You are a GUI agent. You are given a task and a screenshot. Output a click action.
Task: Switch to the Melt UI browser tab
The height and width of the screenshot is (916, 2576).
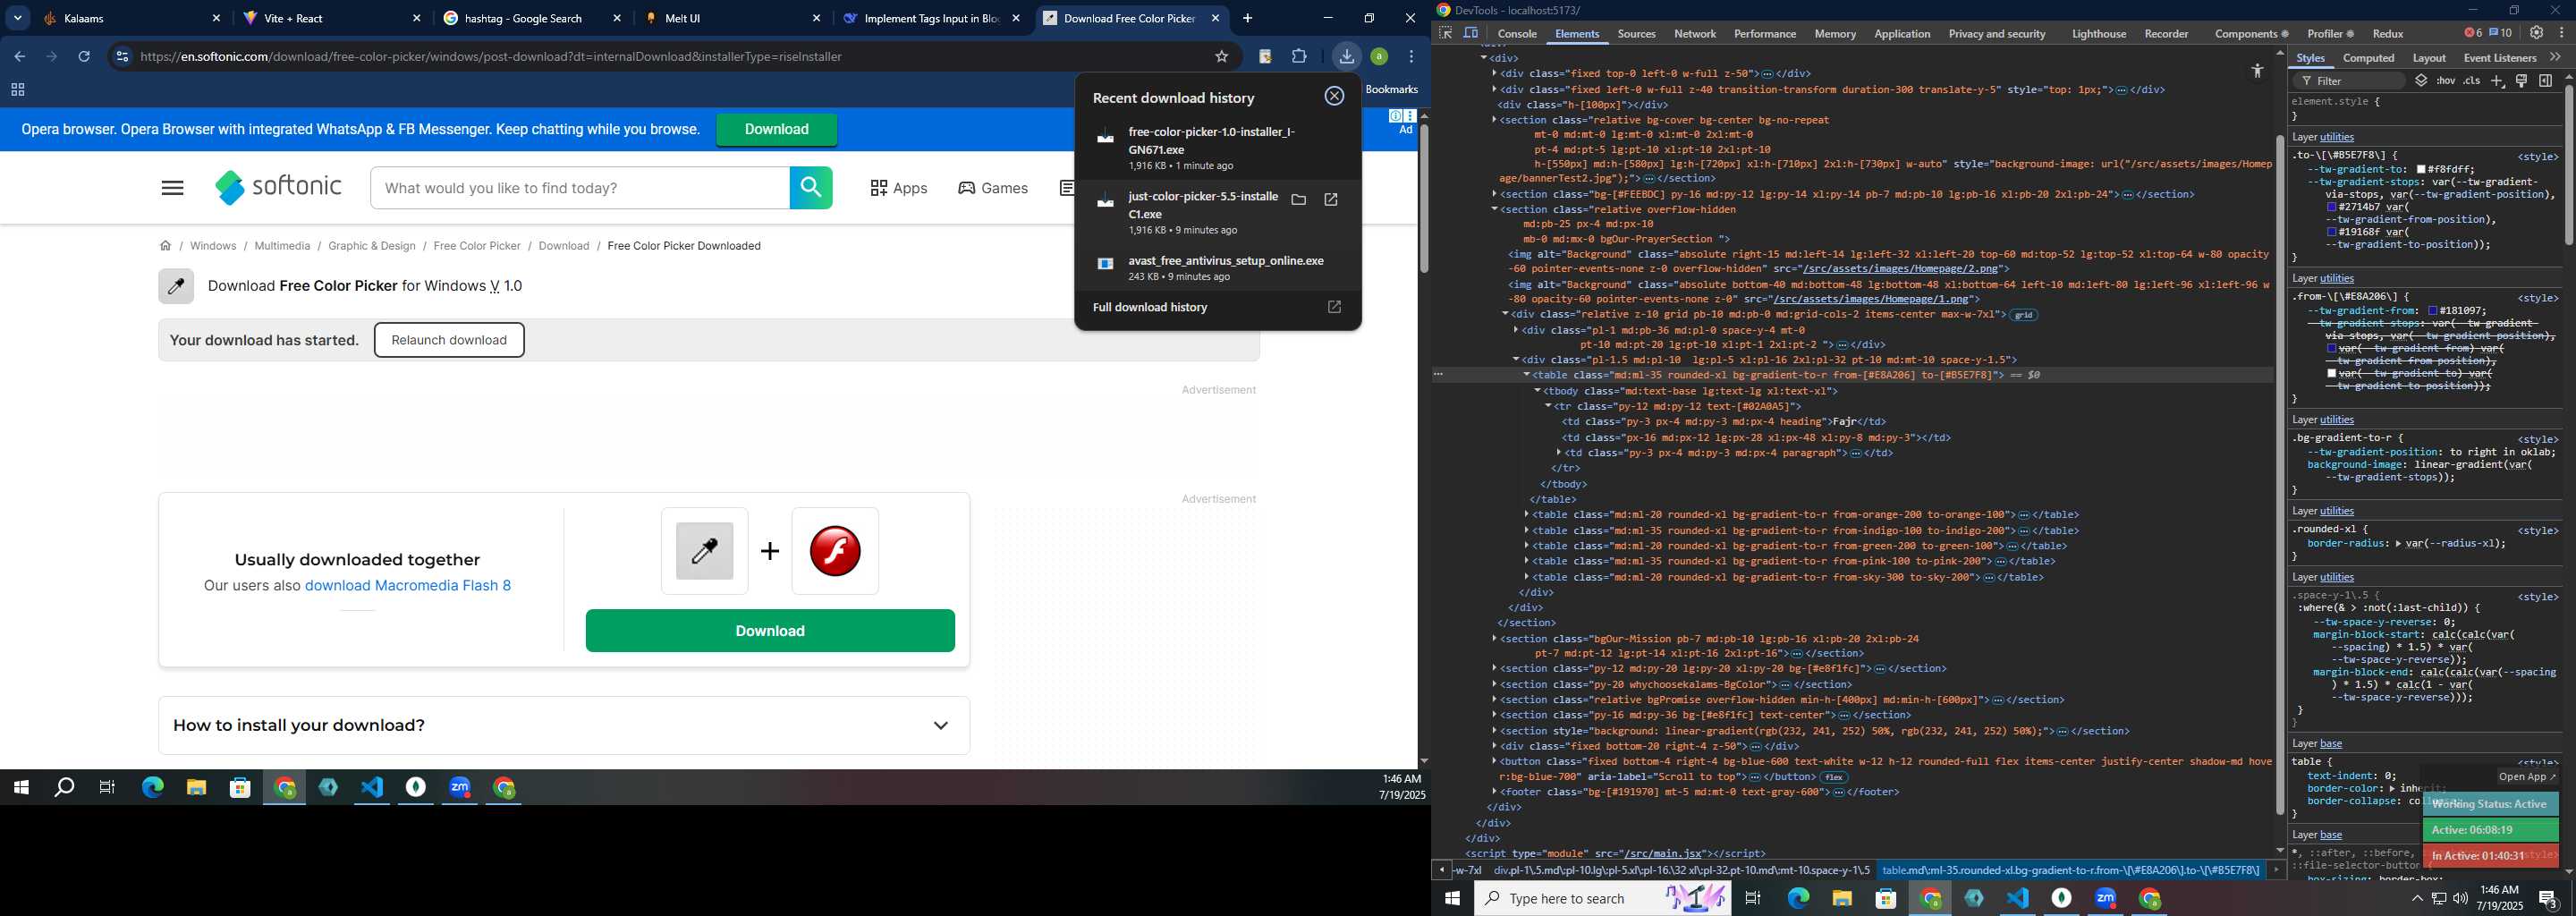tap(734, 18)
